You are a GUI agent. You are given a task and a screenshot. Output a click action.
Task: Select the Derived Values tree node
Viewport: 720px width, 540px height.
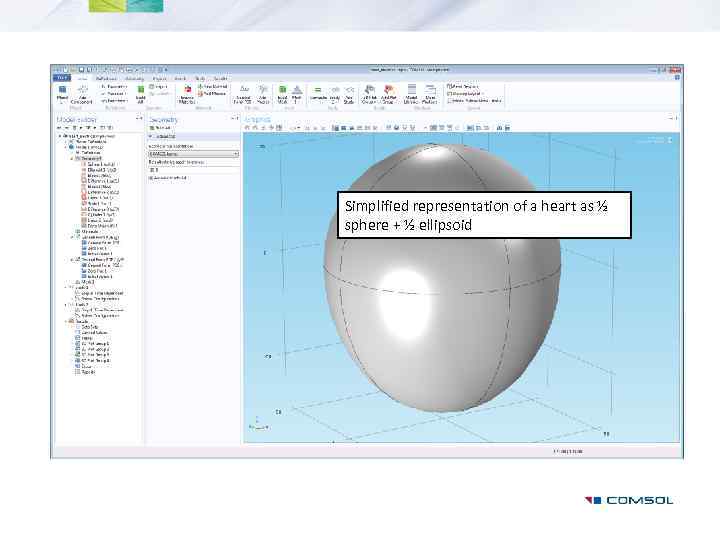(x=91, y=332)
